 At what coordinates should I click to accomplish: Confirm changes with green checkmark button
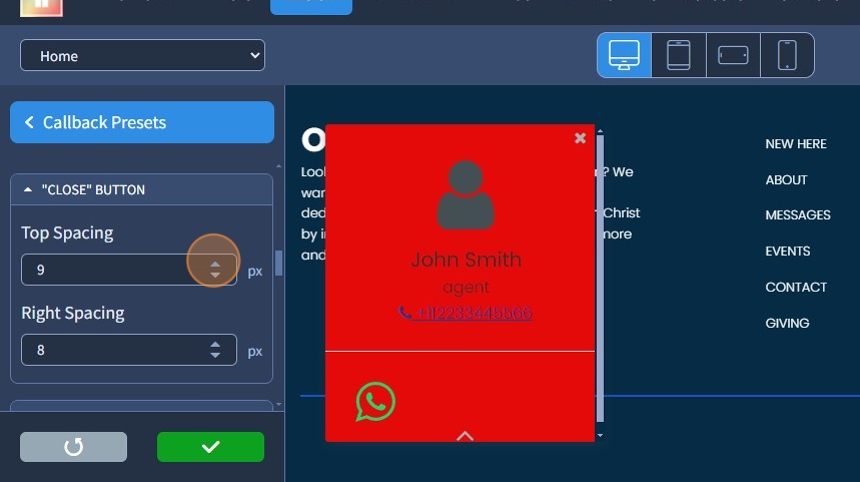[211, 447]
